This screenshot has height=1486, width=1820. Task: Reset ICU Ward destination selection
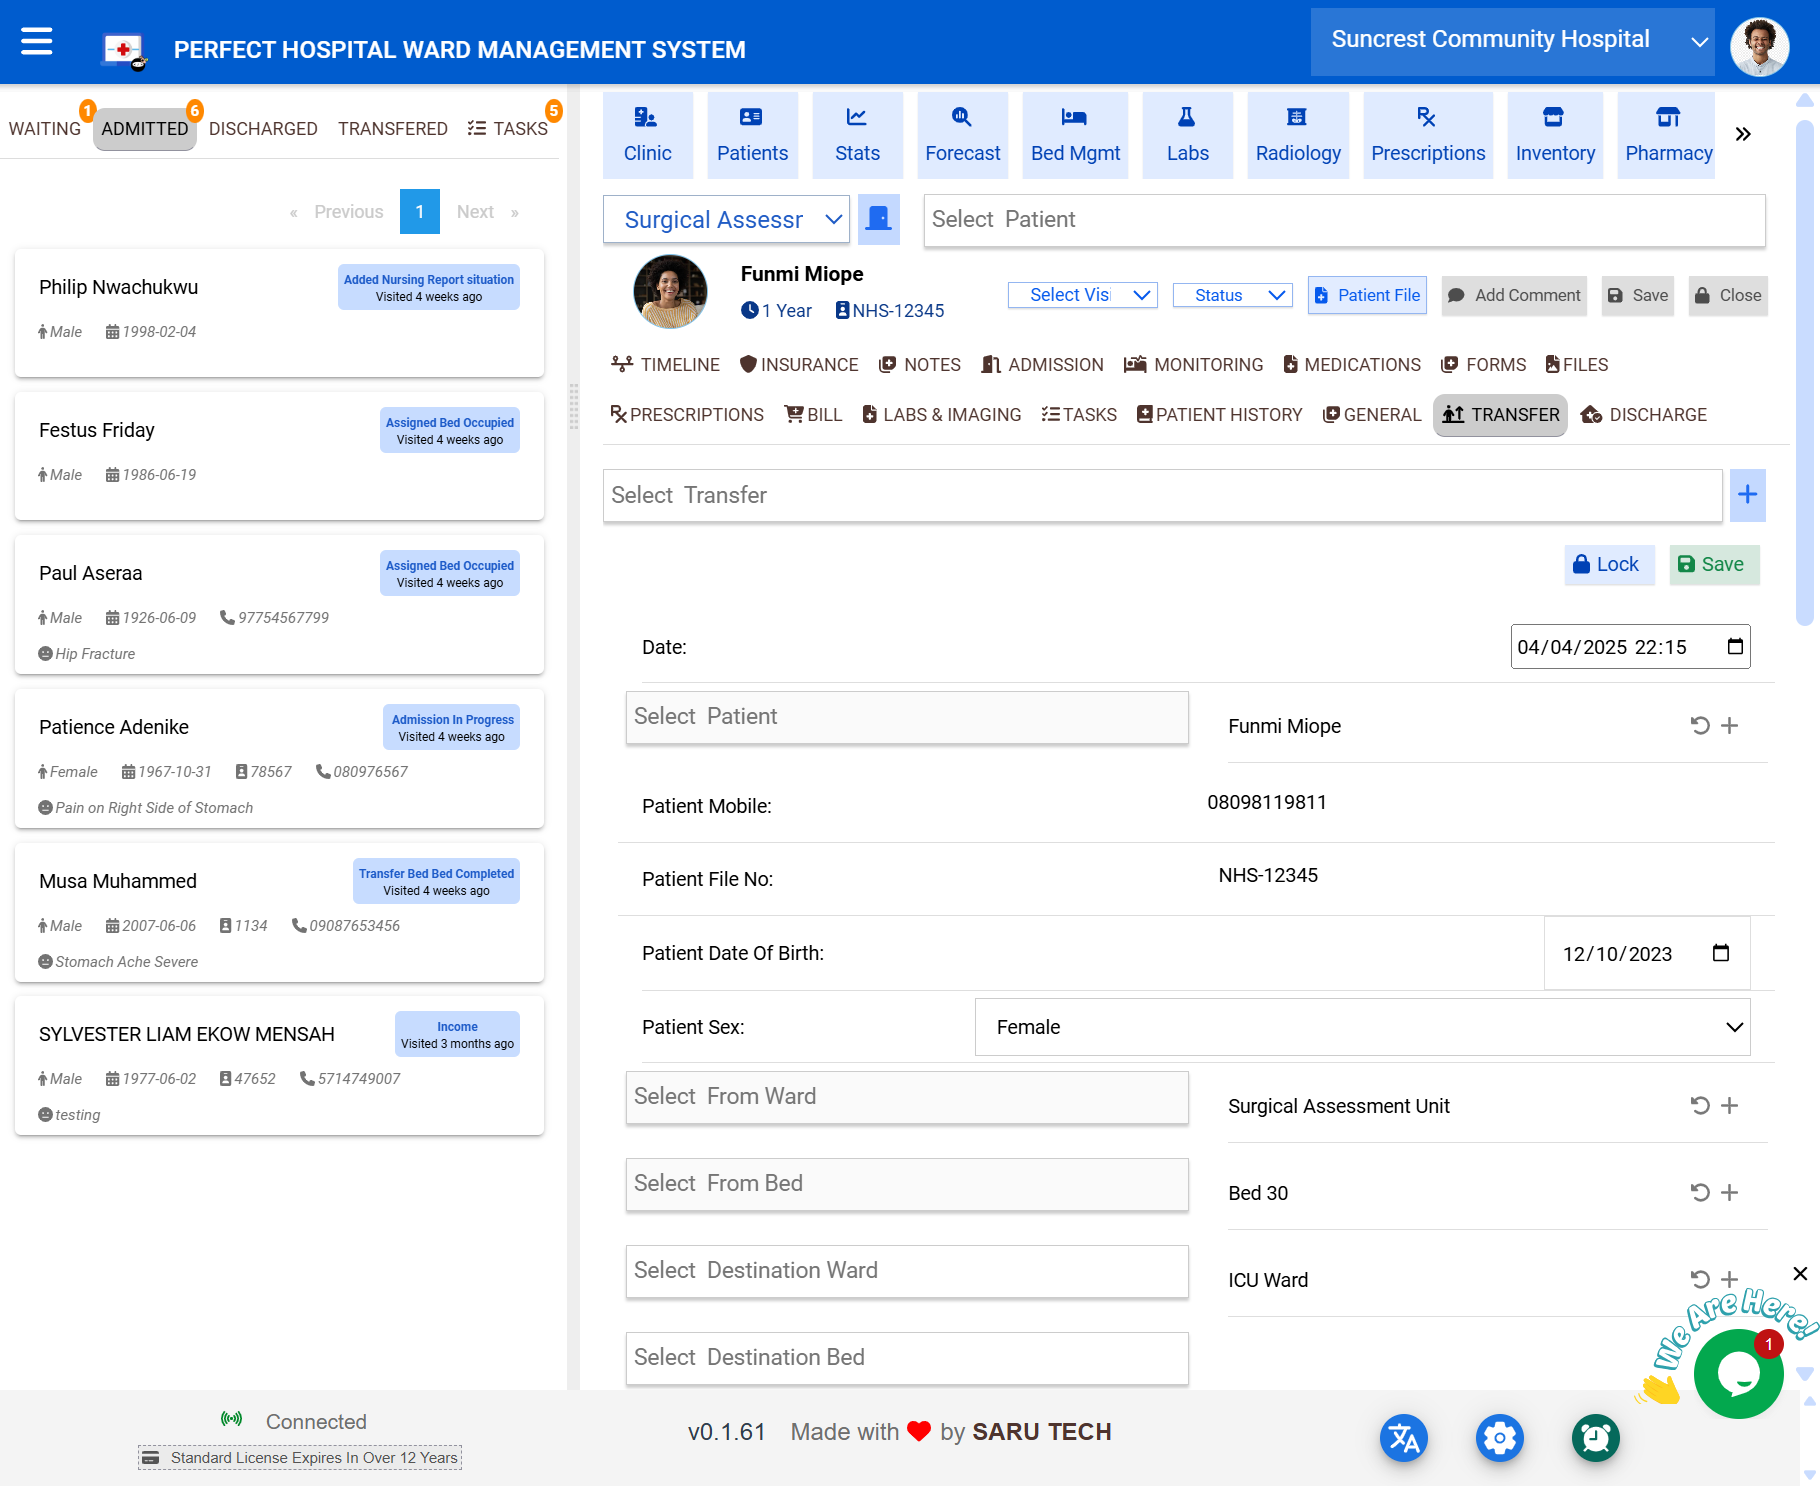click(1700, 1279)
